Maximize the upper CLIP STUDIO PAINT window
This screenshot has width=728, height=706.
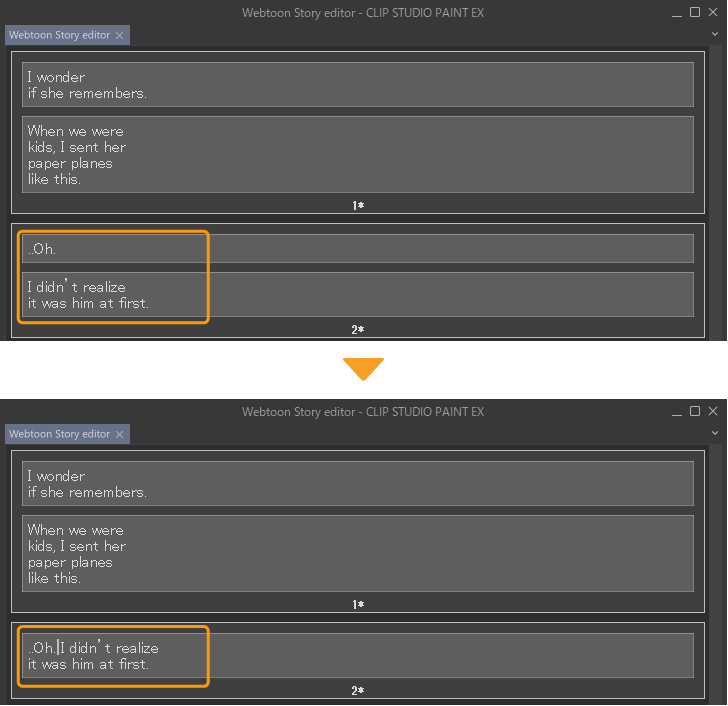(695, 12)
